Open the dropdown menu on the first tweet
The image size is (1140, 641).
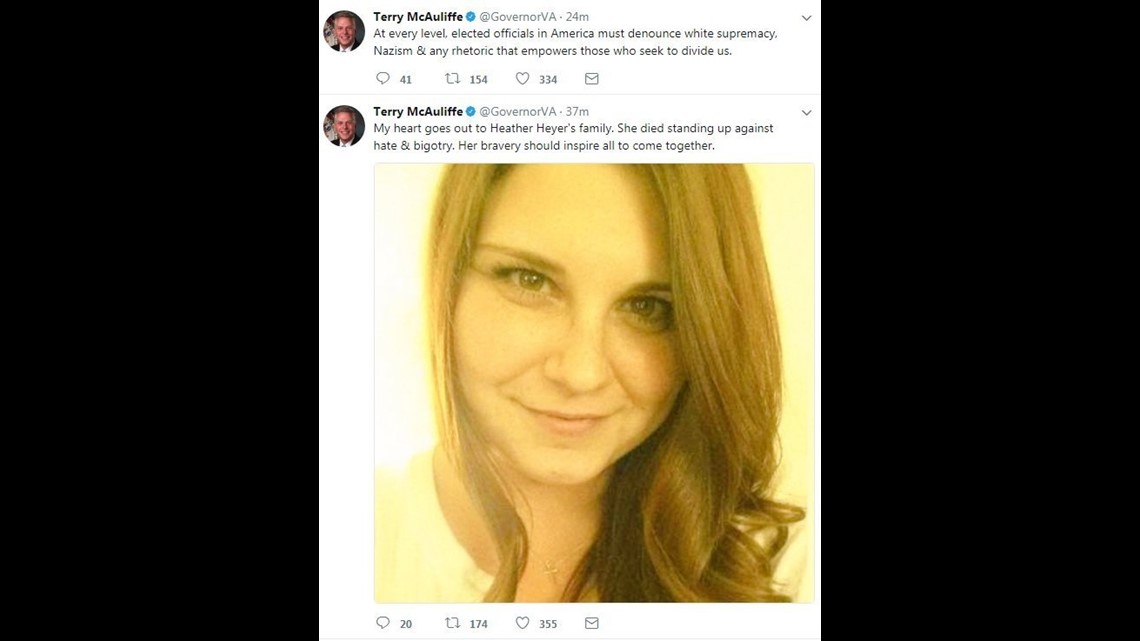pyautogui.click(x=807, y=17)
